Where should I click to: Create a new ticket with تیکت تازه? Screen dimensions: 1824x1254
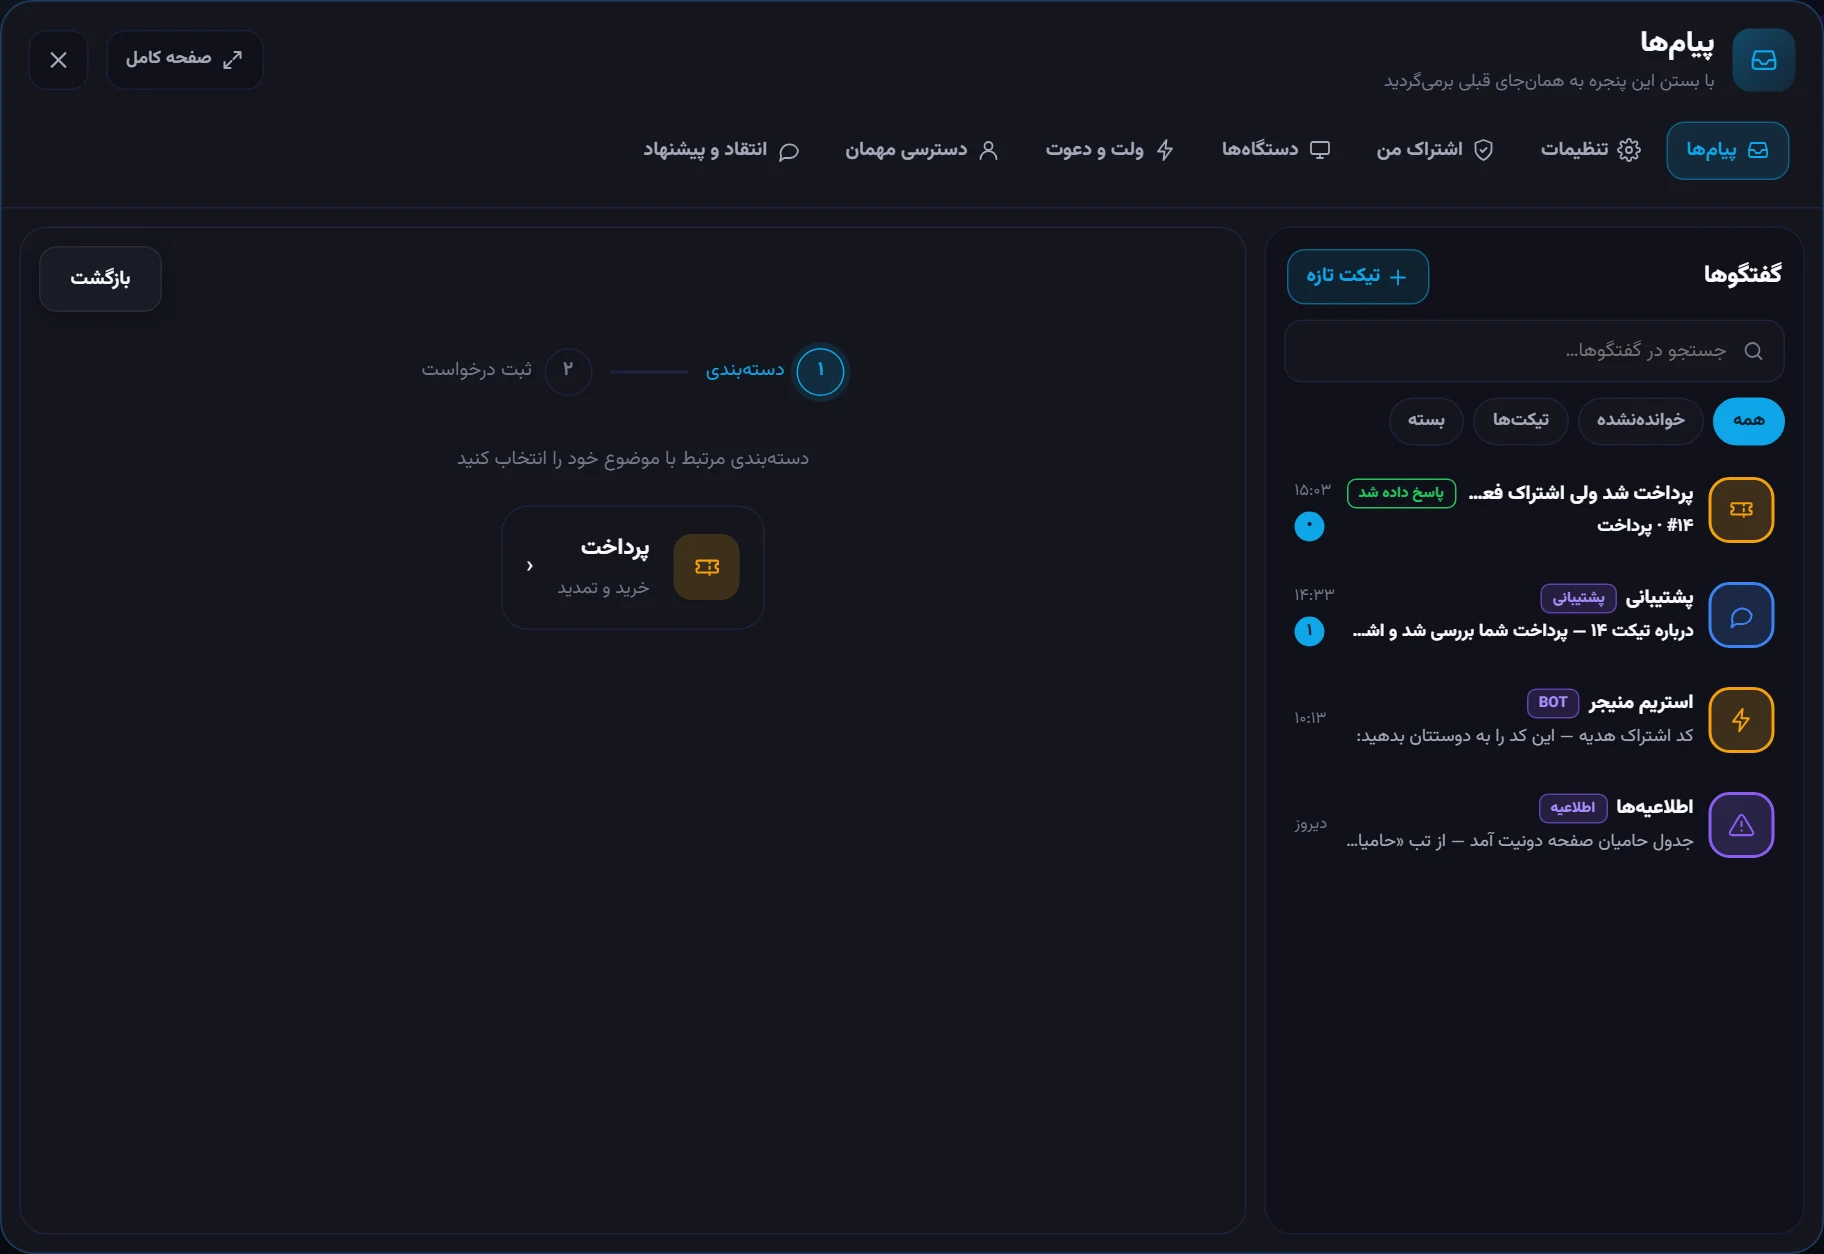pos(1357,276)
